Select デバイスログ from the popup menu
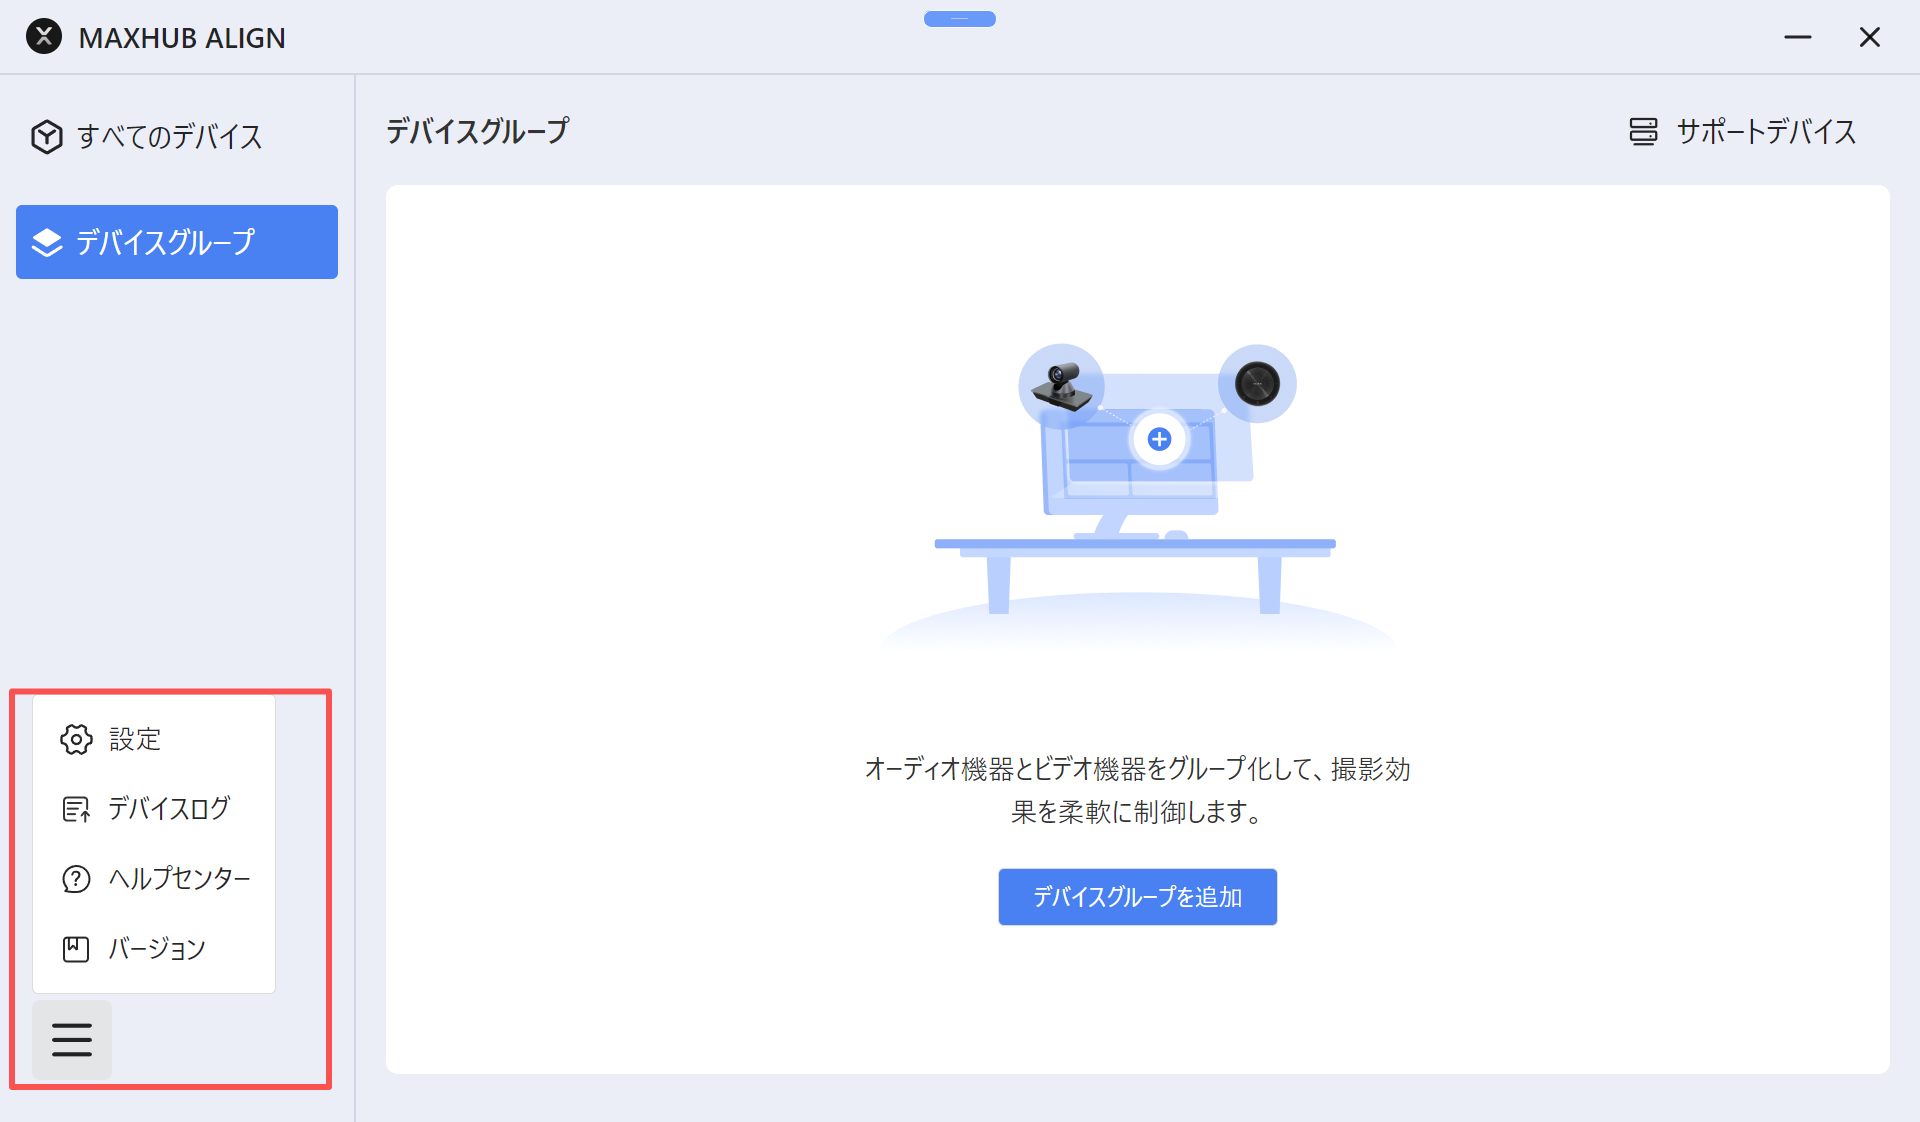The height and width of the screenshot is (1122, 1920). (168, 809)
